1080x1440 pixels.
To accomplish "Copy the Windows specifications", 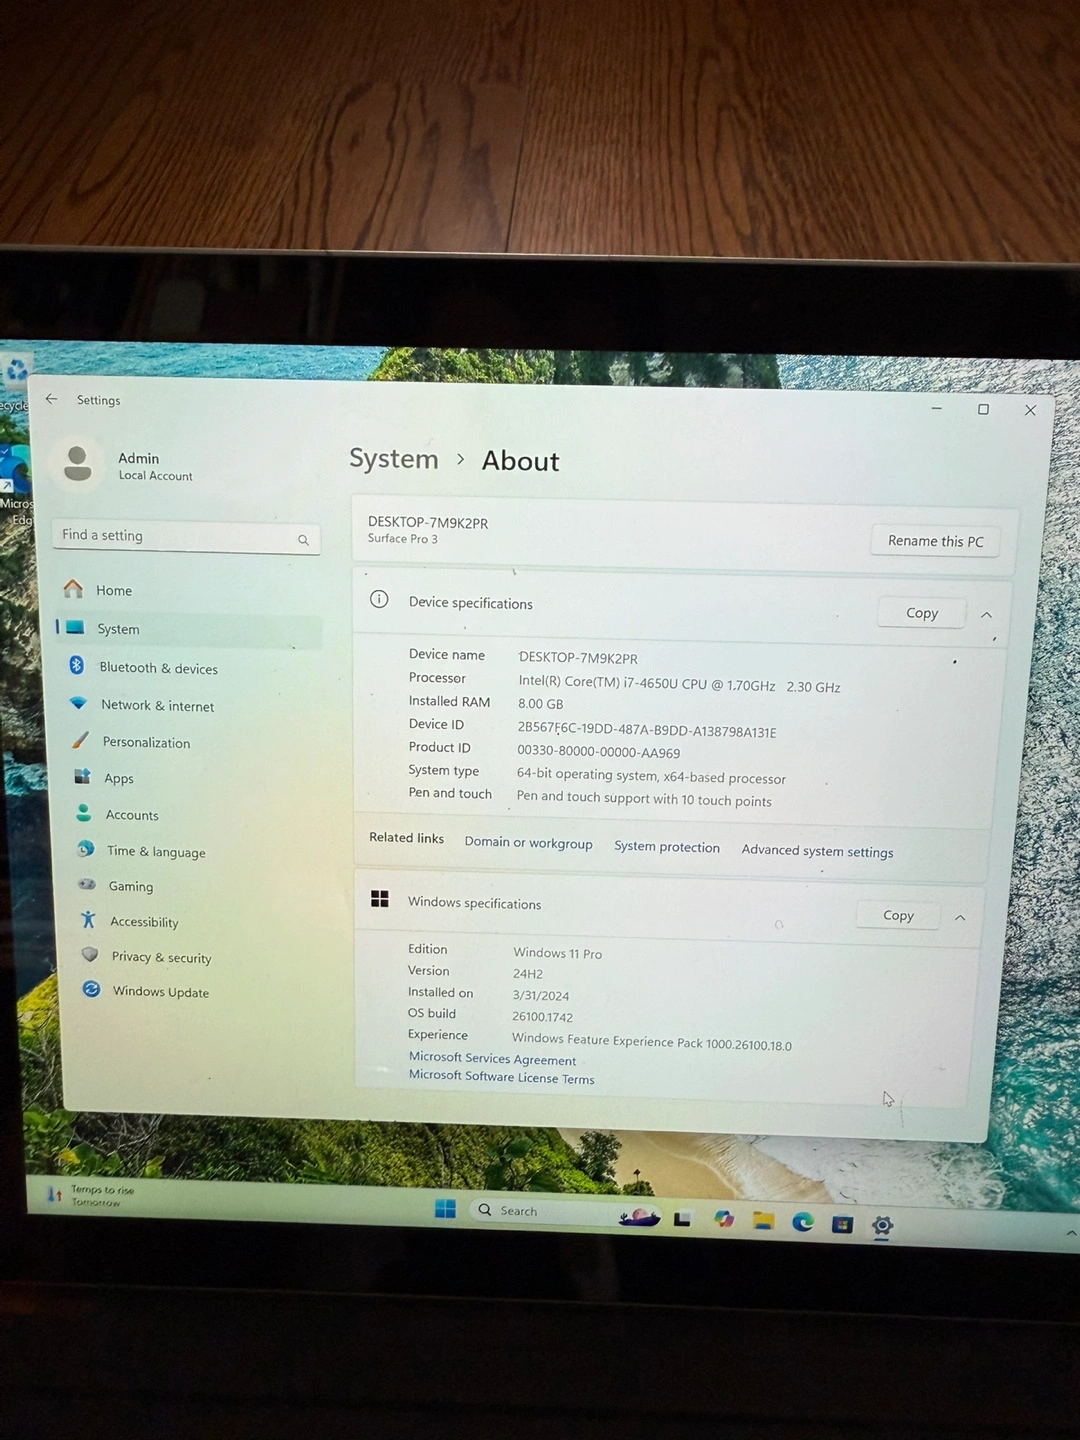I will [x=898, y=915].
